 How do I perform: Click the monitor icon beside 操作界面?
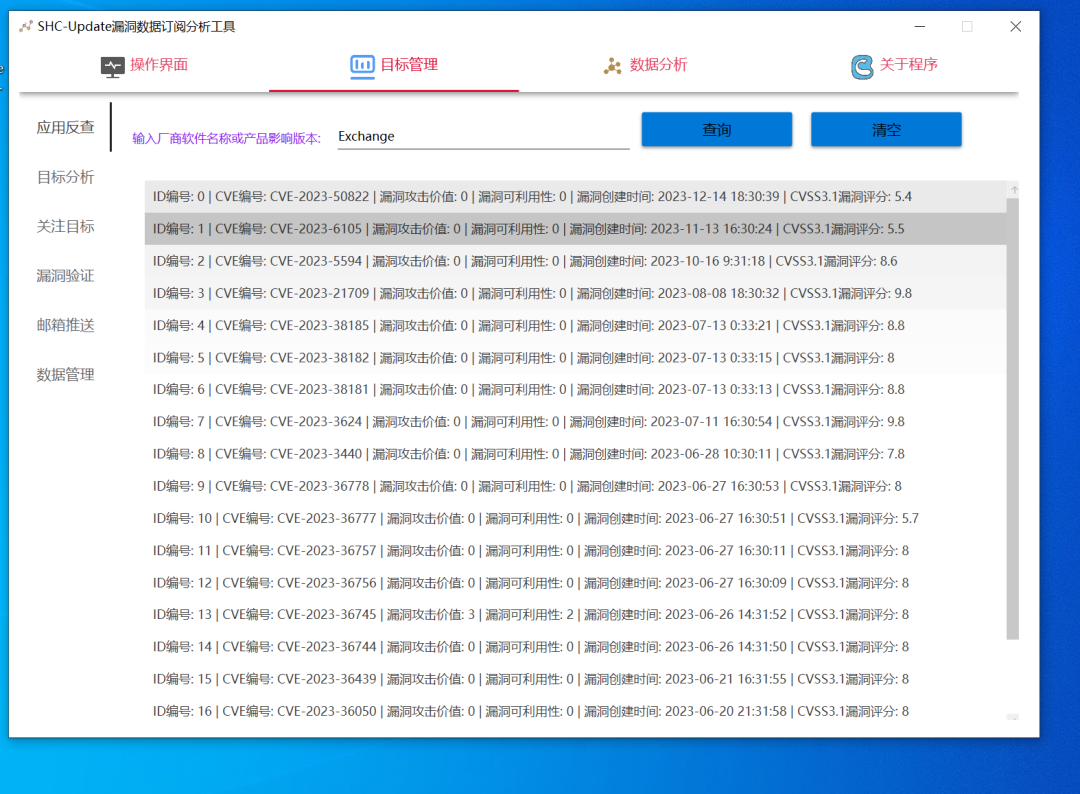click(112, 66)
